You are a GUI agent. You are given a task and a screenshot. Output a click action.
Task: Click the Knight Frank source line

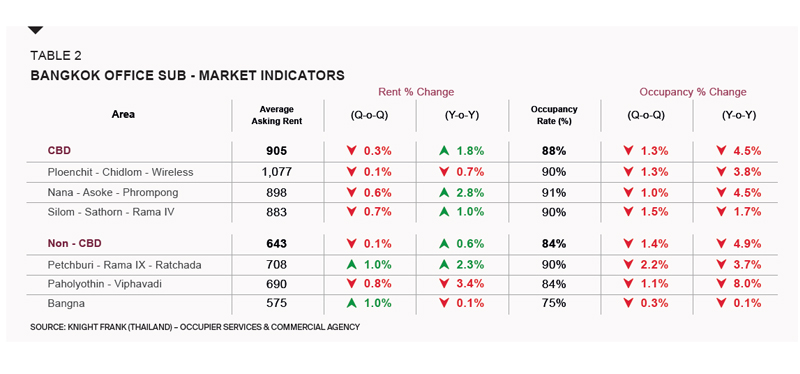pyautogui.click(x=195, y=327)
